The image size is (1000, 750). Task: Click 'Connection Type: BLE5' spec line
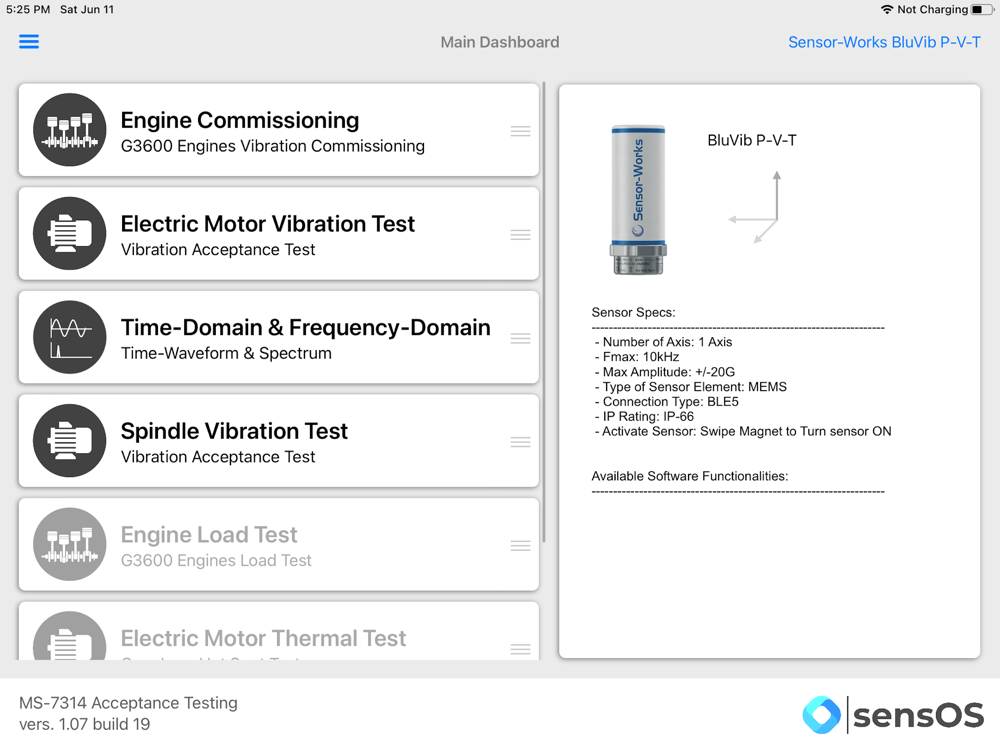666,402
